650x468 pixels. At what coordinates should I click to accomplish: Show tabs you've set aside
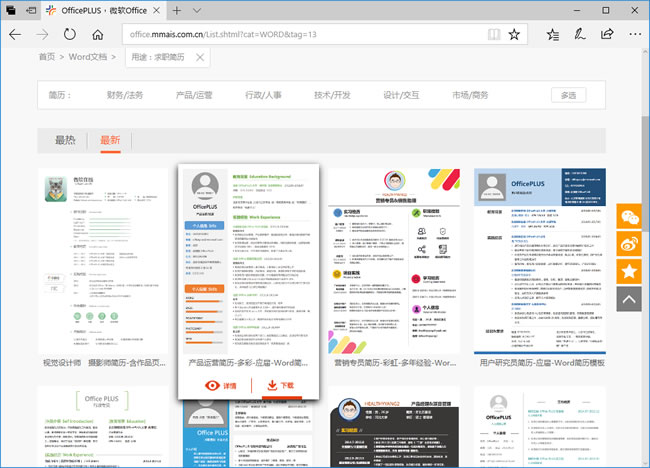pos(11,10)
